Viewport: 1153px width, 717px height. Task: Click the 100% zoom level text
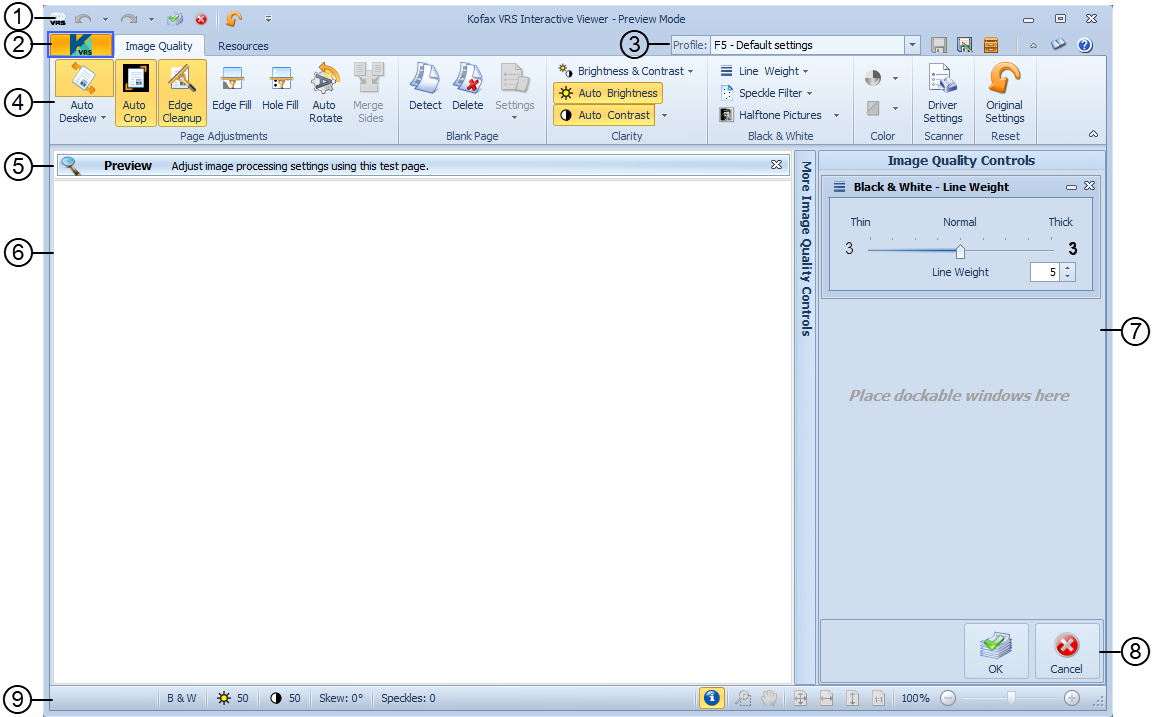tap(915, 698)
